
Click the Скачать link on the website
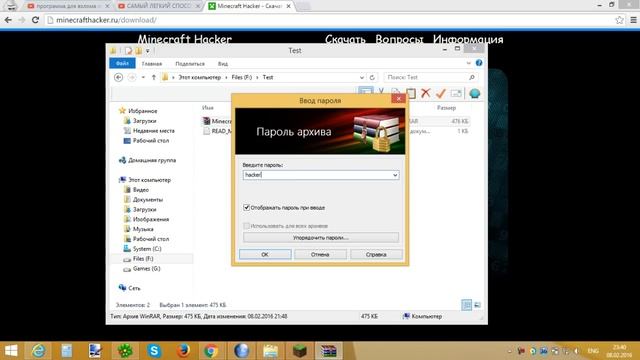pos(345,39)
